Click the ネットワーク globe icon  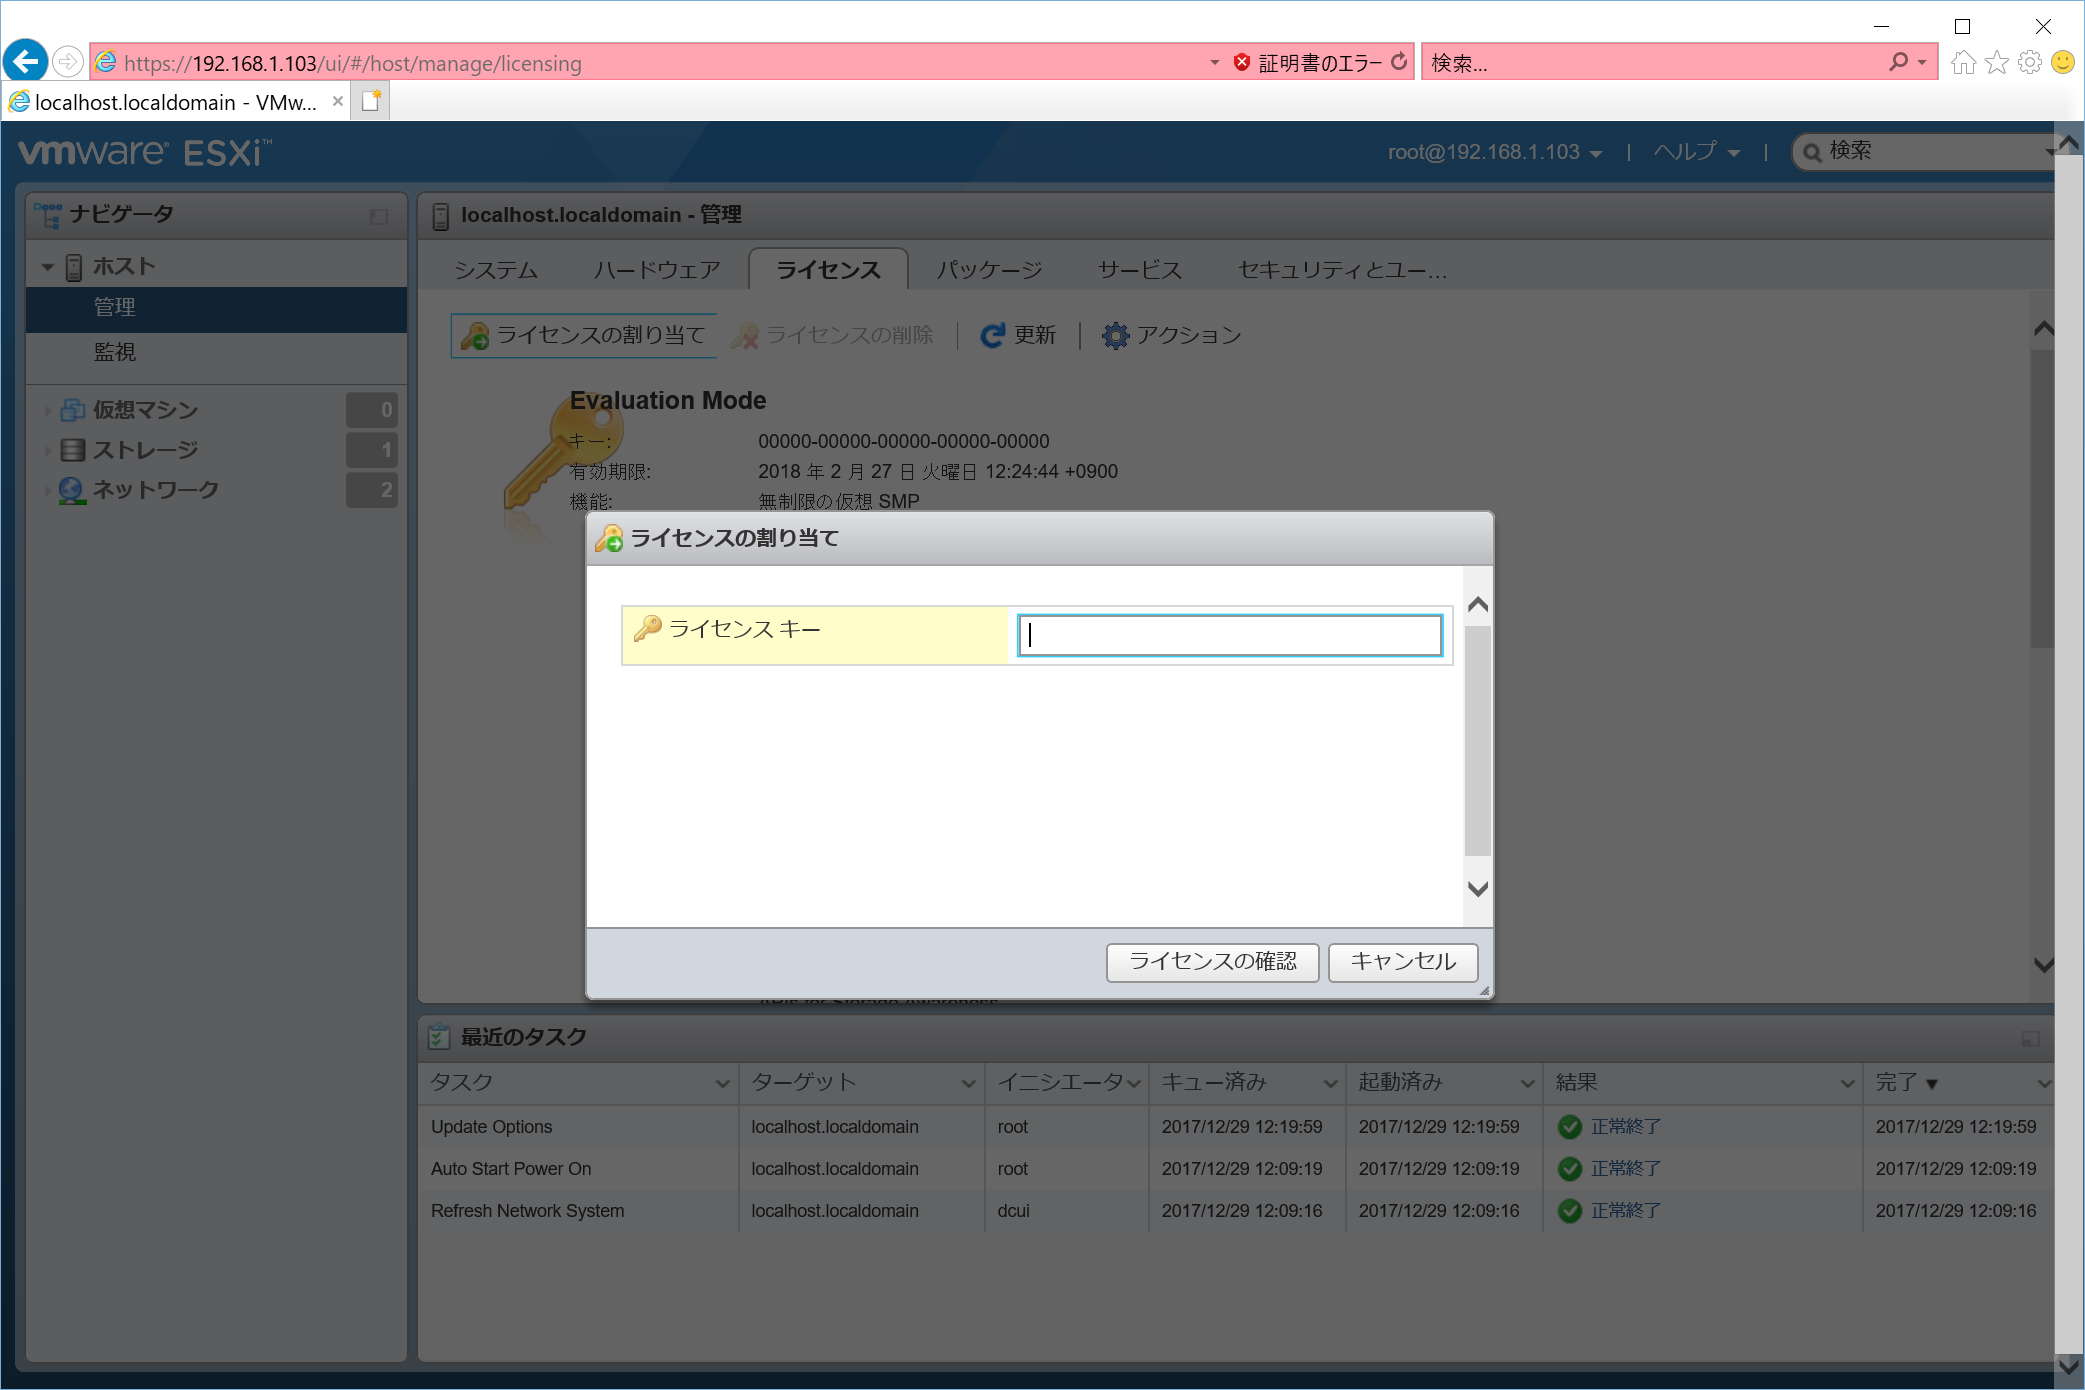(x=70, y=490)
